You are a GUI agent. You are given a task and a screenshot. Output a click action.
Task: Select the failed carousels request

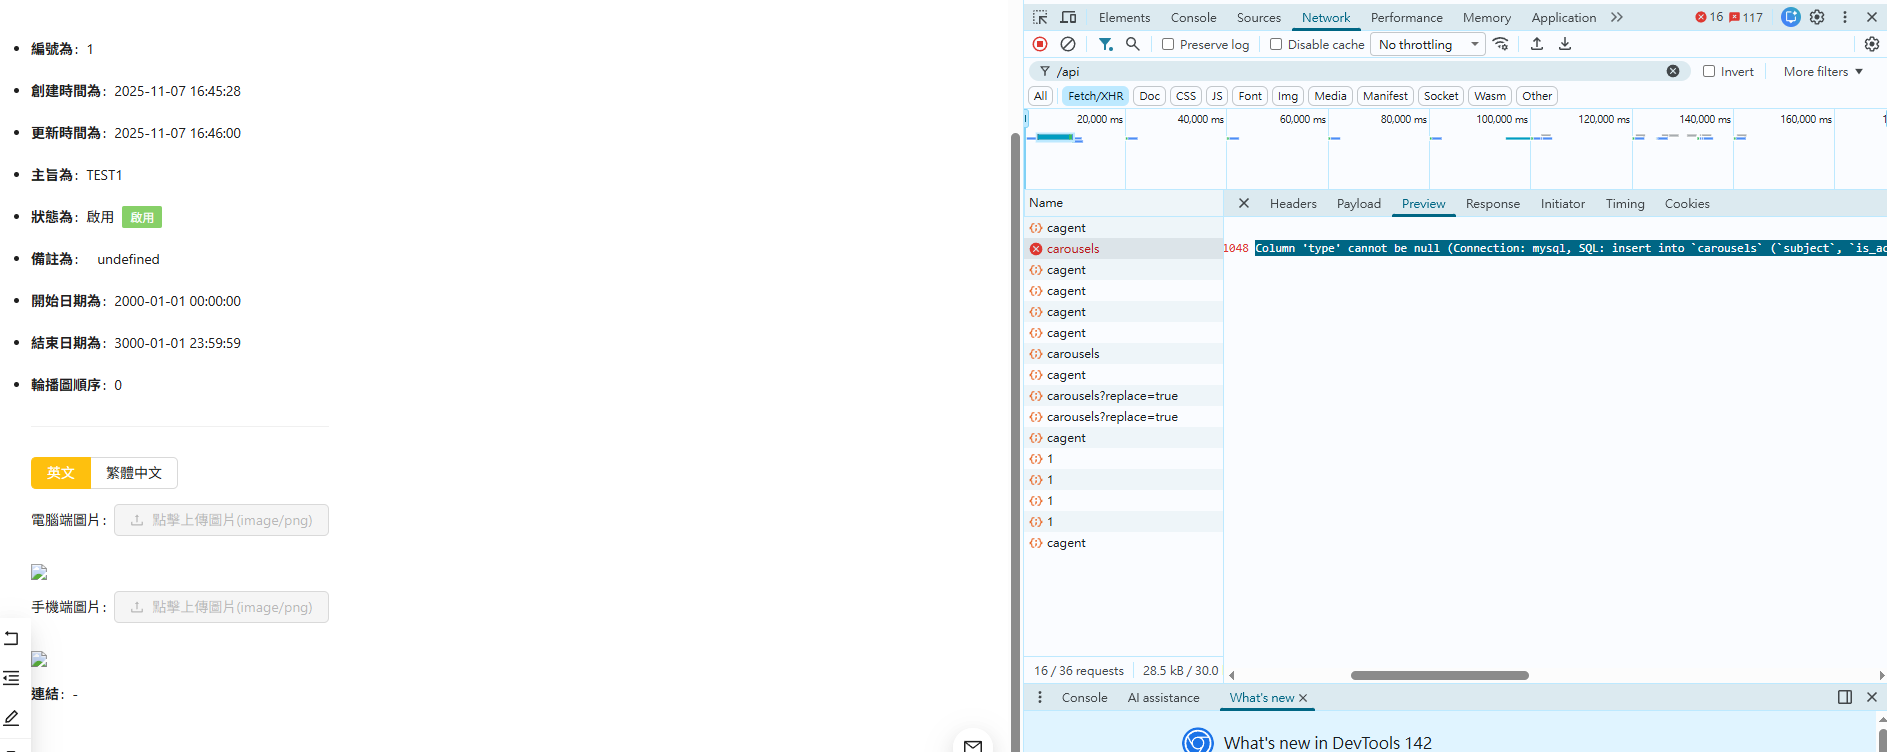[1073, 249]
